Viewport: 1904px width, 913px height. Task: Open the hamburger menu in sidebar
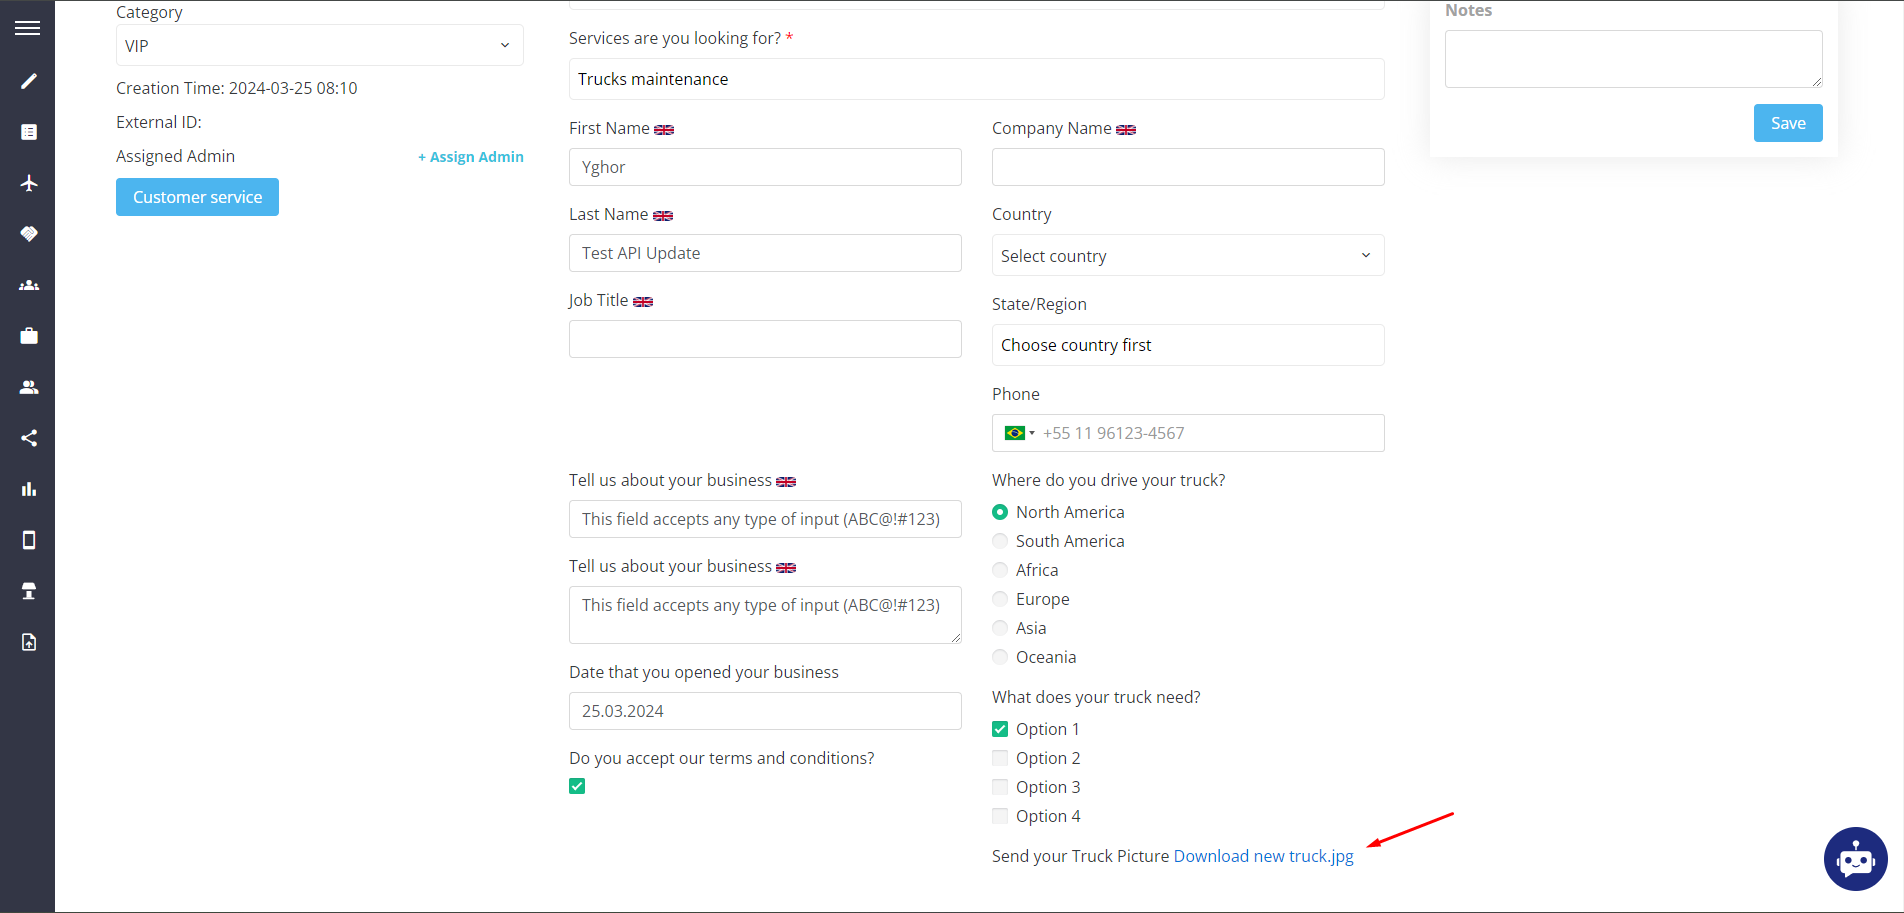pos(28,28)
